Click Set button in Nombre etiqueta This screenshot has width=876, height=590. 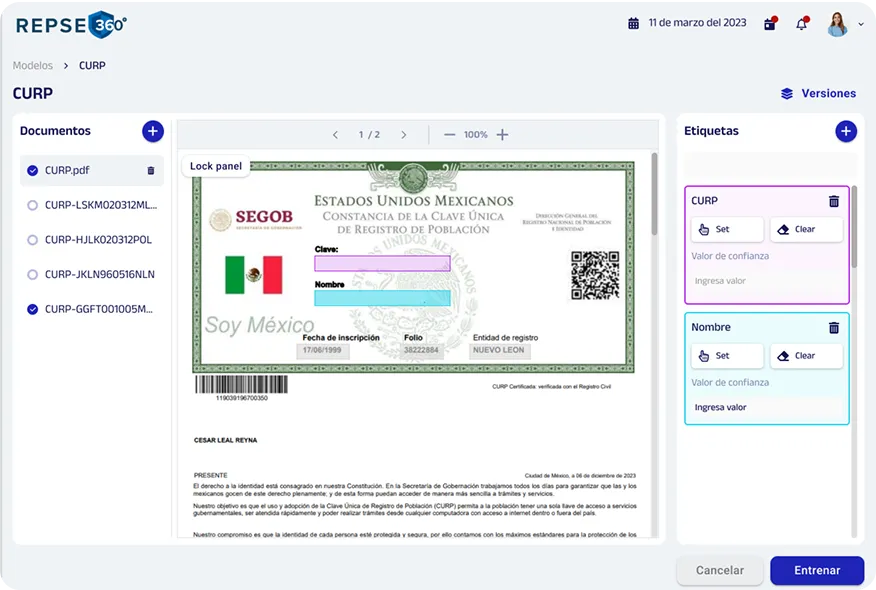point(727,356)
